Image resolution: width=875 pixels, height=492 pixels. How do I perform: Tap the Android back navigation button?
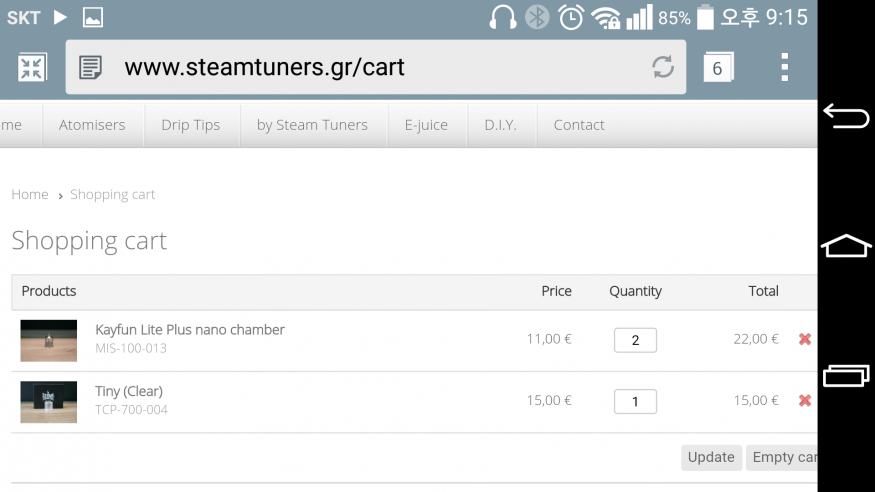click(x=846, y=116)
